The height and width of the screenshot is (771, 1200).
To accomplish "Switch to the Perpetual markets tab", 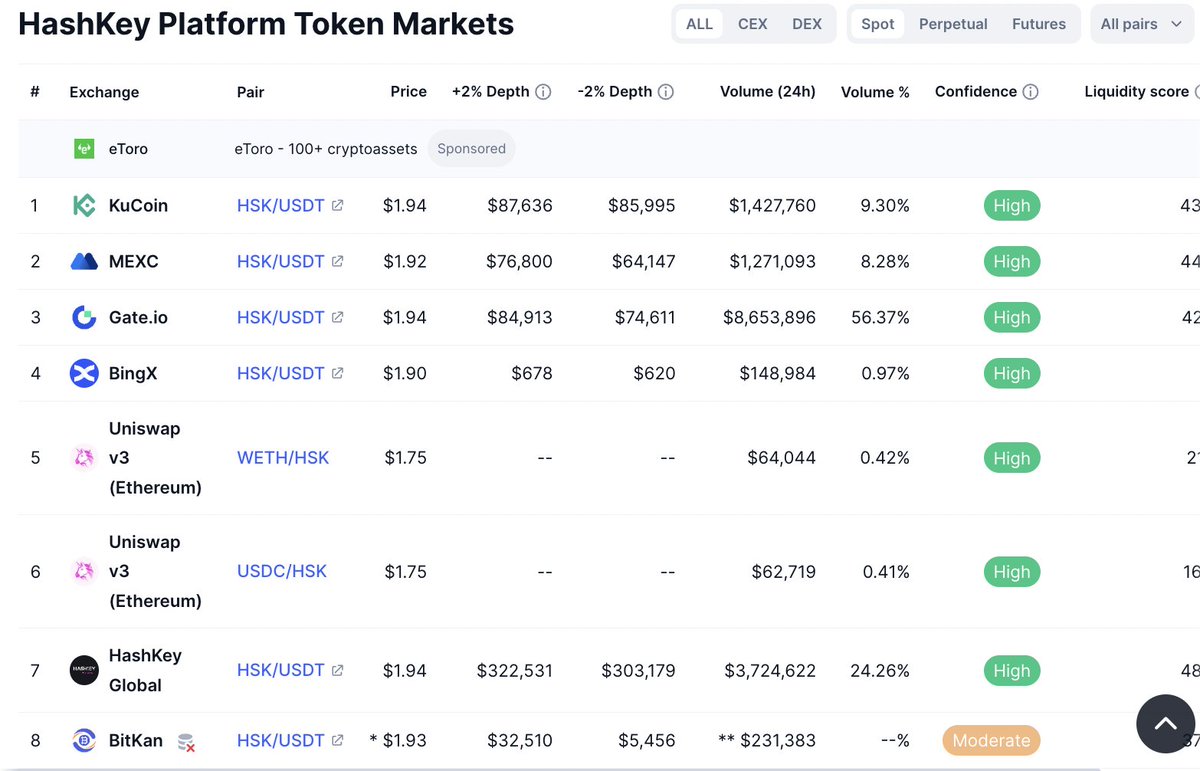I will click(953, 24).
